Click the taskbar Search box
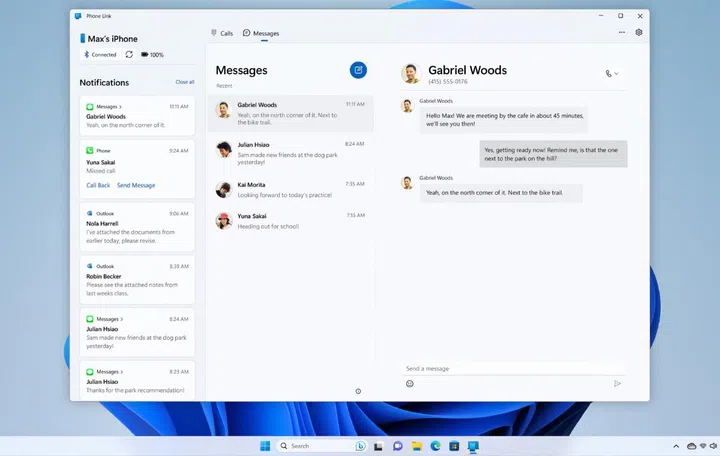The height and width of the screenshot is (456, 720). 321,446
